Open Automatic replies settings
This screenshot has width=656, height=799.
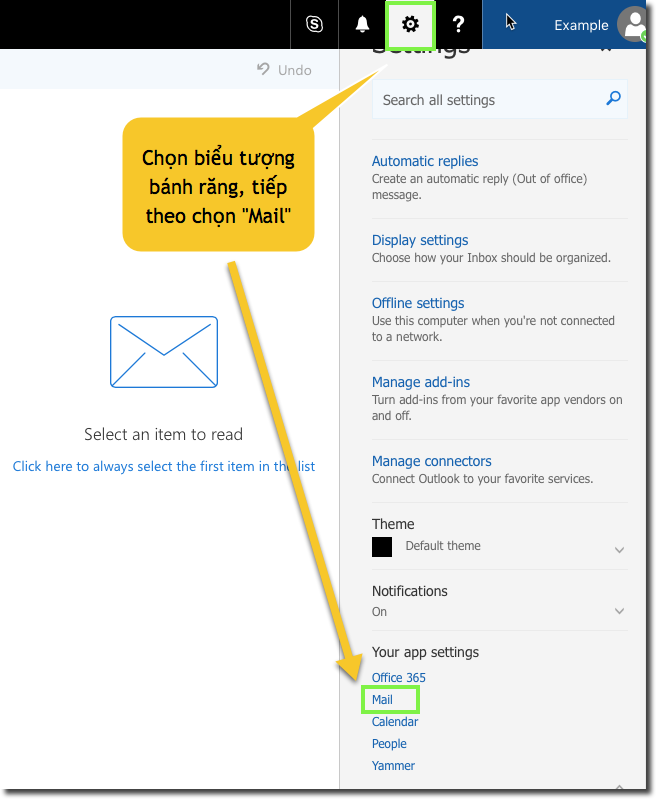(x=425, y=161)
